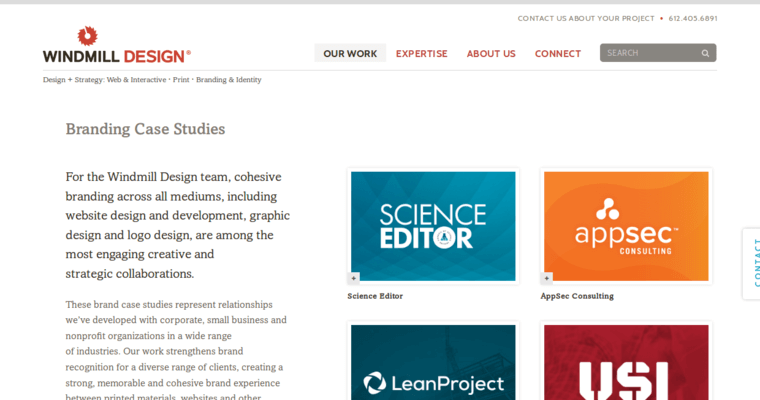Image resolution: width=760 pixels, height=400 pixels.
Task: Type in the Search field
Action: click(x=648, y=53)
